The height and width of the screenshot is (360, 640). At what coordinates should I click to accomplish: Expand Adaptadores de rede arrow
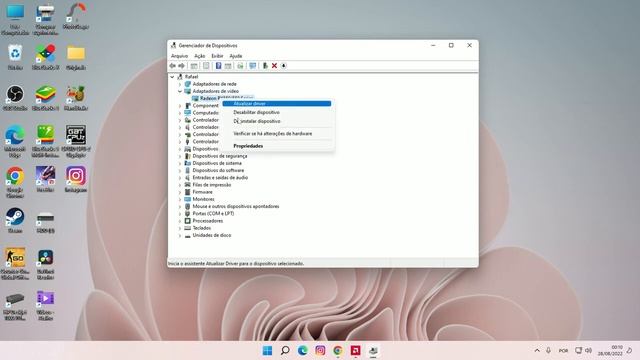click(x=180, y=84)
